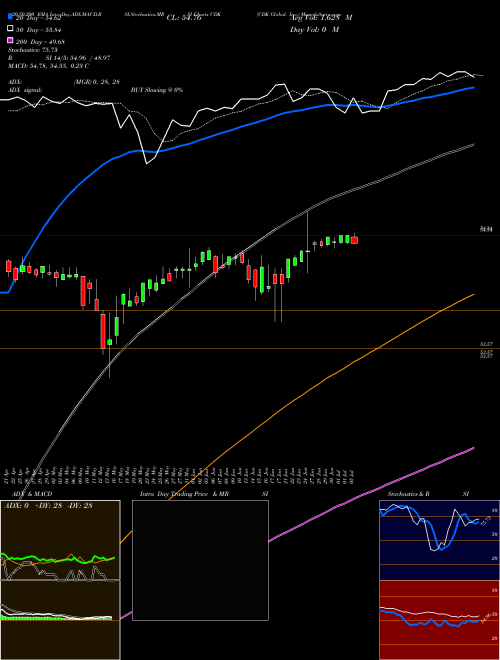The width and height of the screenshot is (500, 660).
Task: Click the '50 Day - 53.84' legend text
Action: coord(39,29)
